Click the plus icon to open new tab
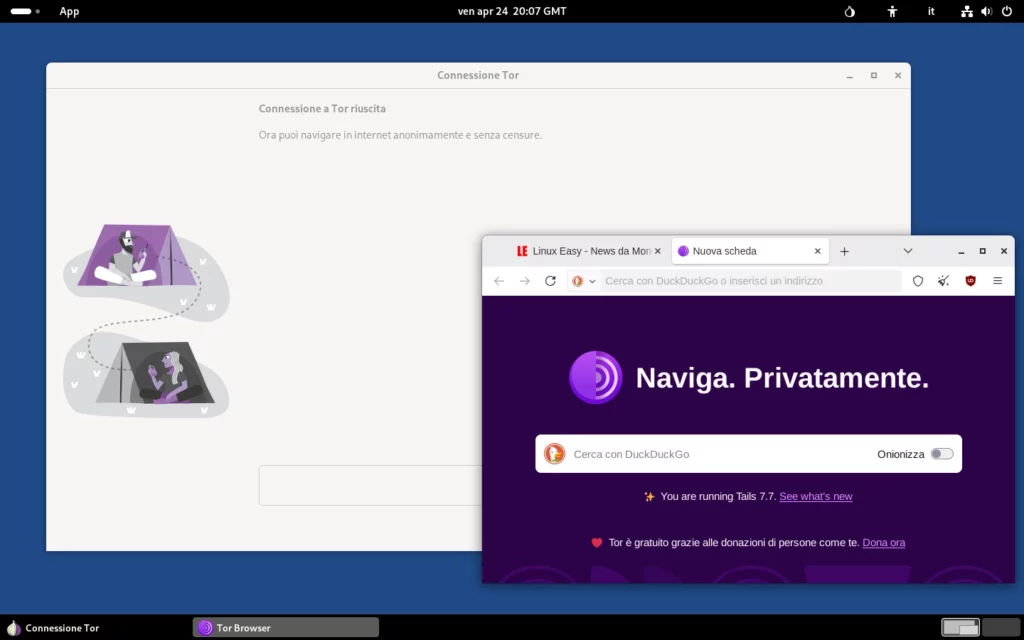The height and width of the screenshot is (640, 1024). click(x=844, y=251)
